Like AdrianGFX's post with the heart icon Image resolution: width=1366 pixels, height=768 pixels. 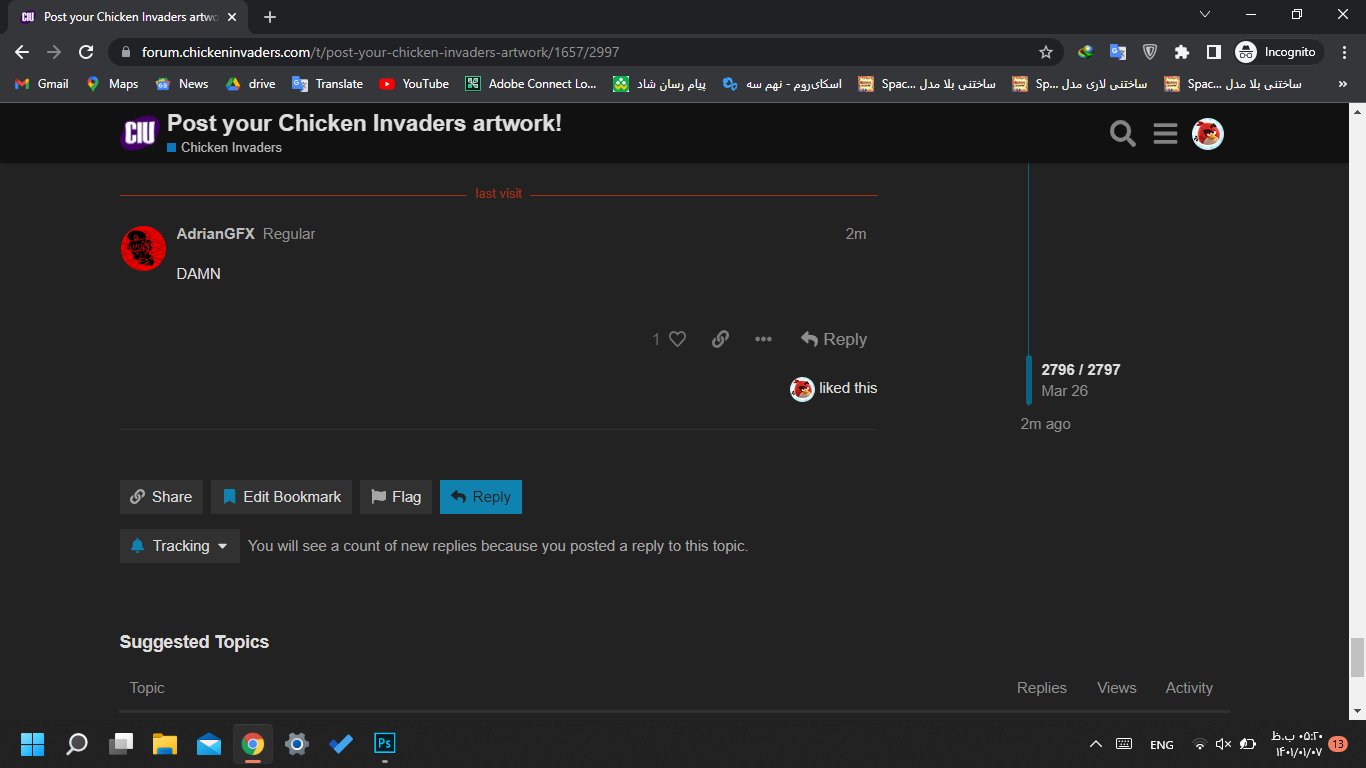click(x=677, y=339)
